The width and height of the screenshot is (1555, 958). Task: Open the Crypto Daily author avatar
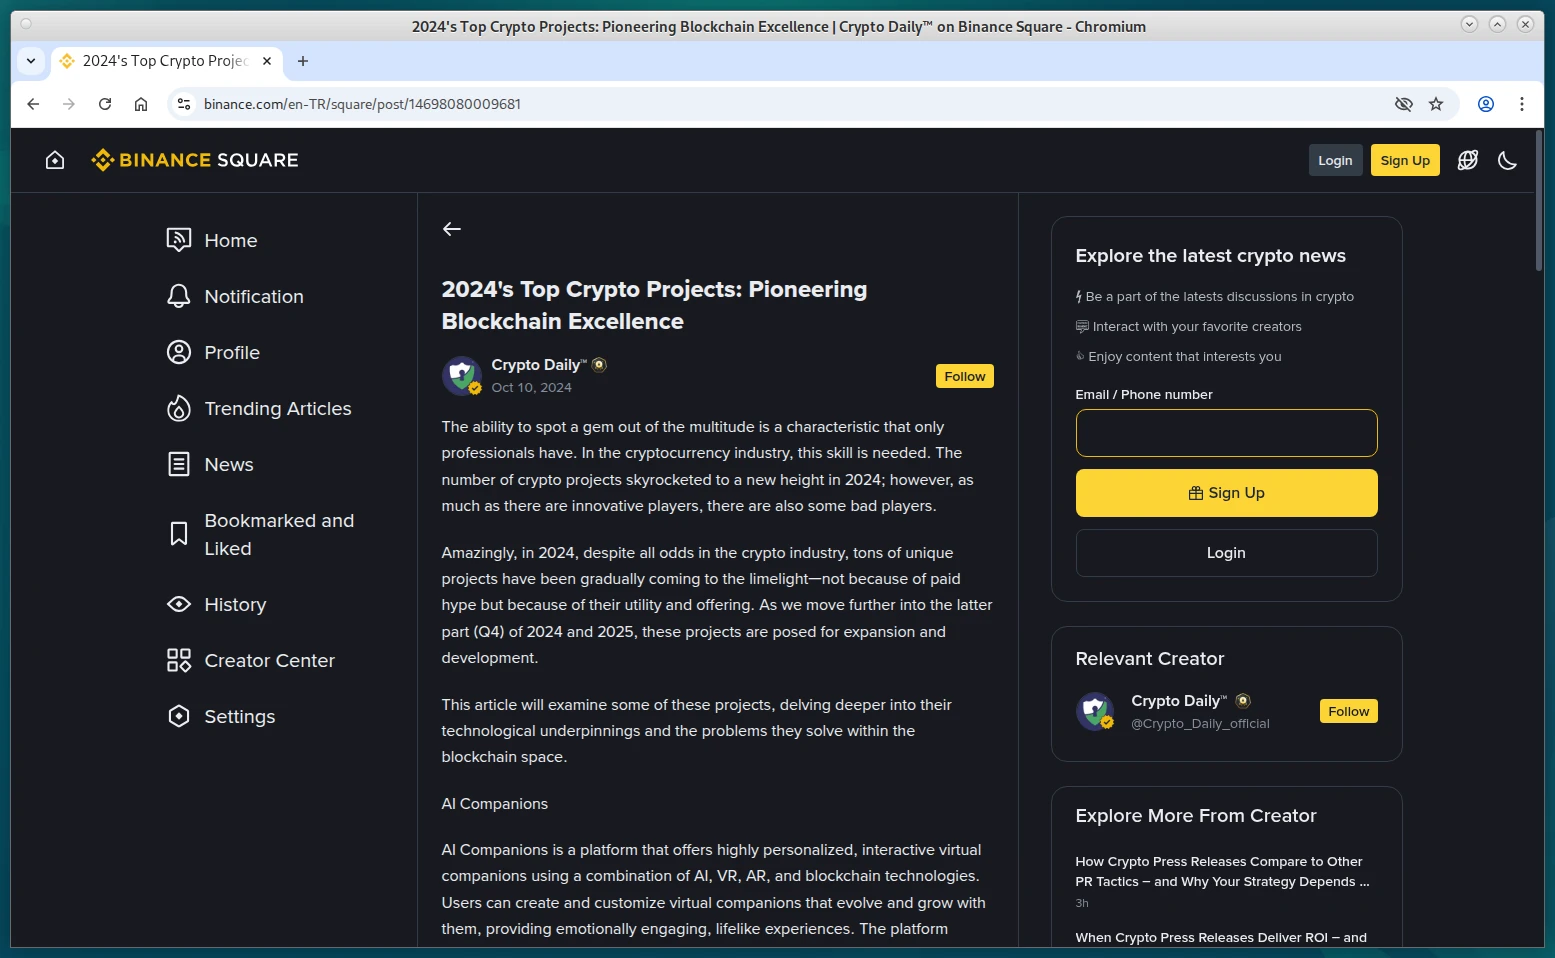(461, 376)
